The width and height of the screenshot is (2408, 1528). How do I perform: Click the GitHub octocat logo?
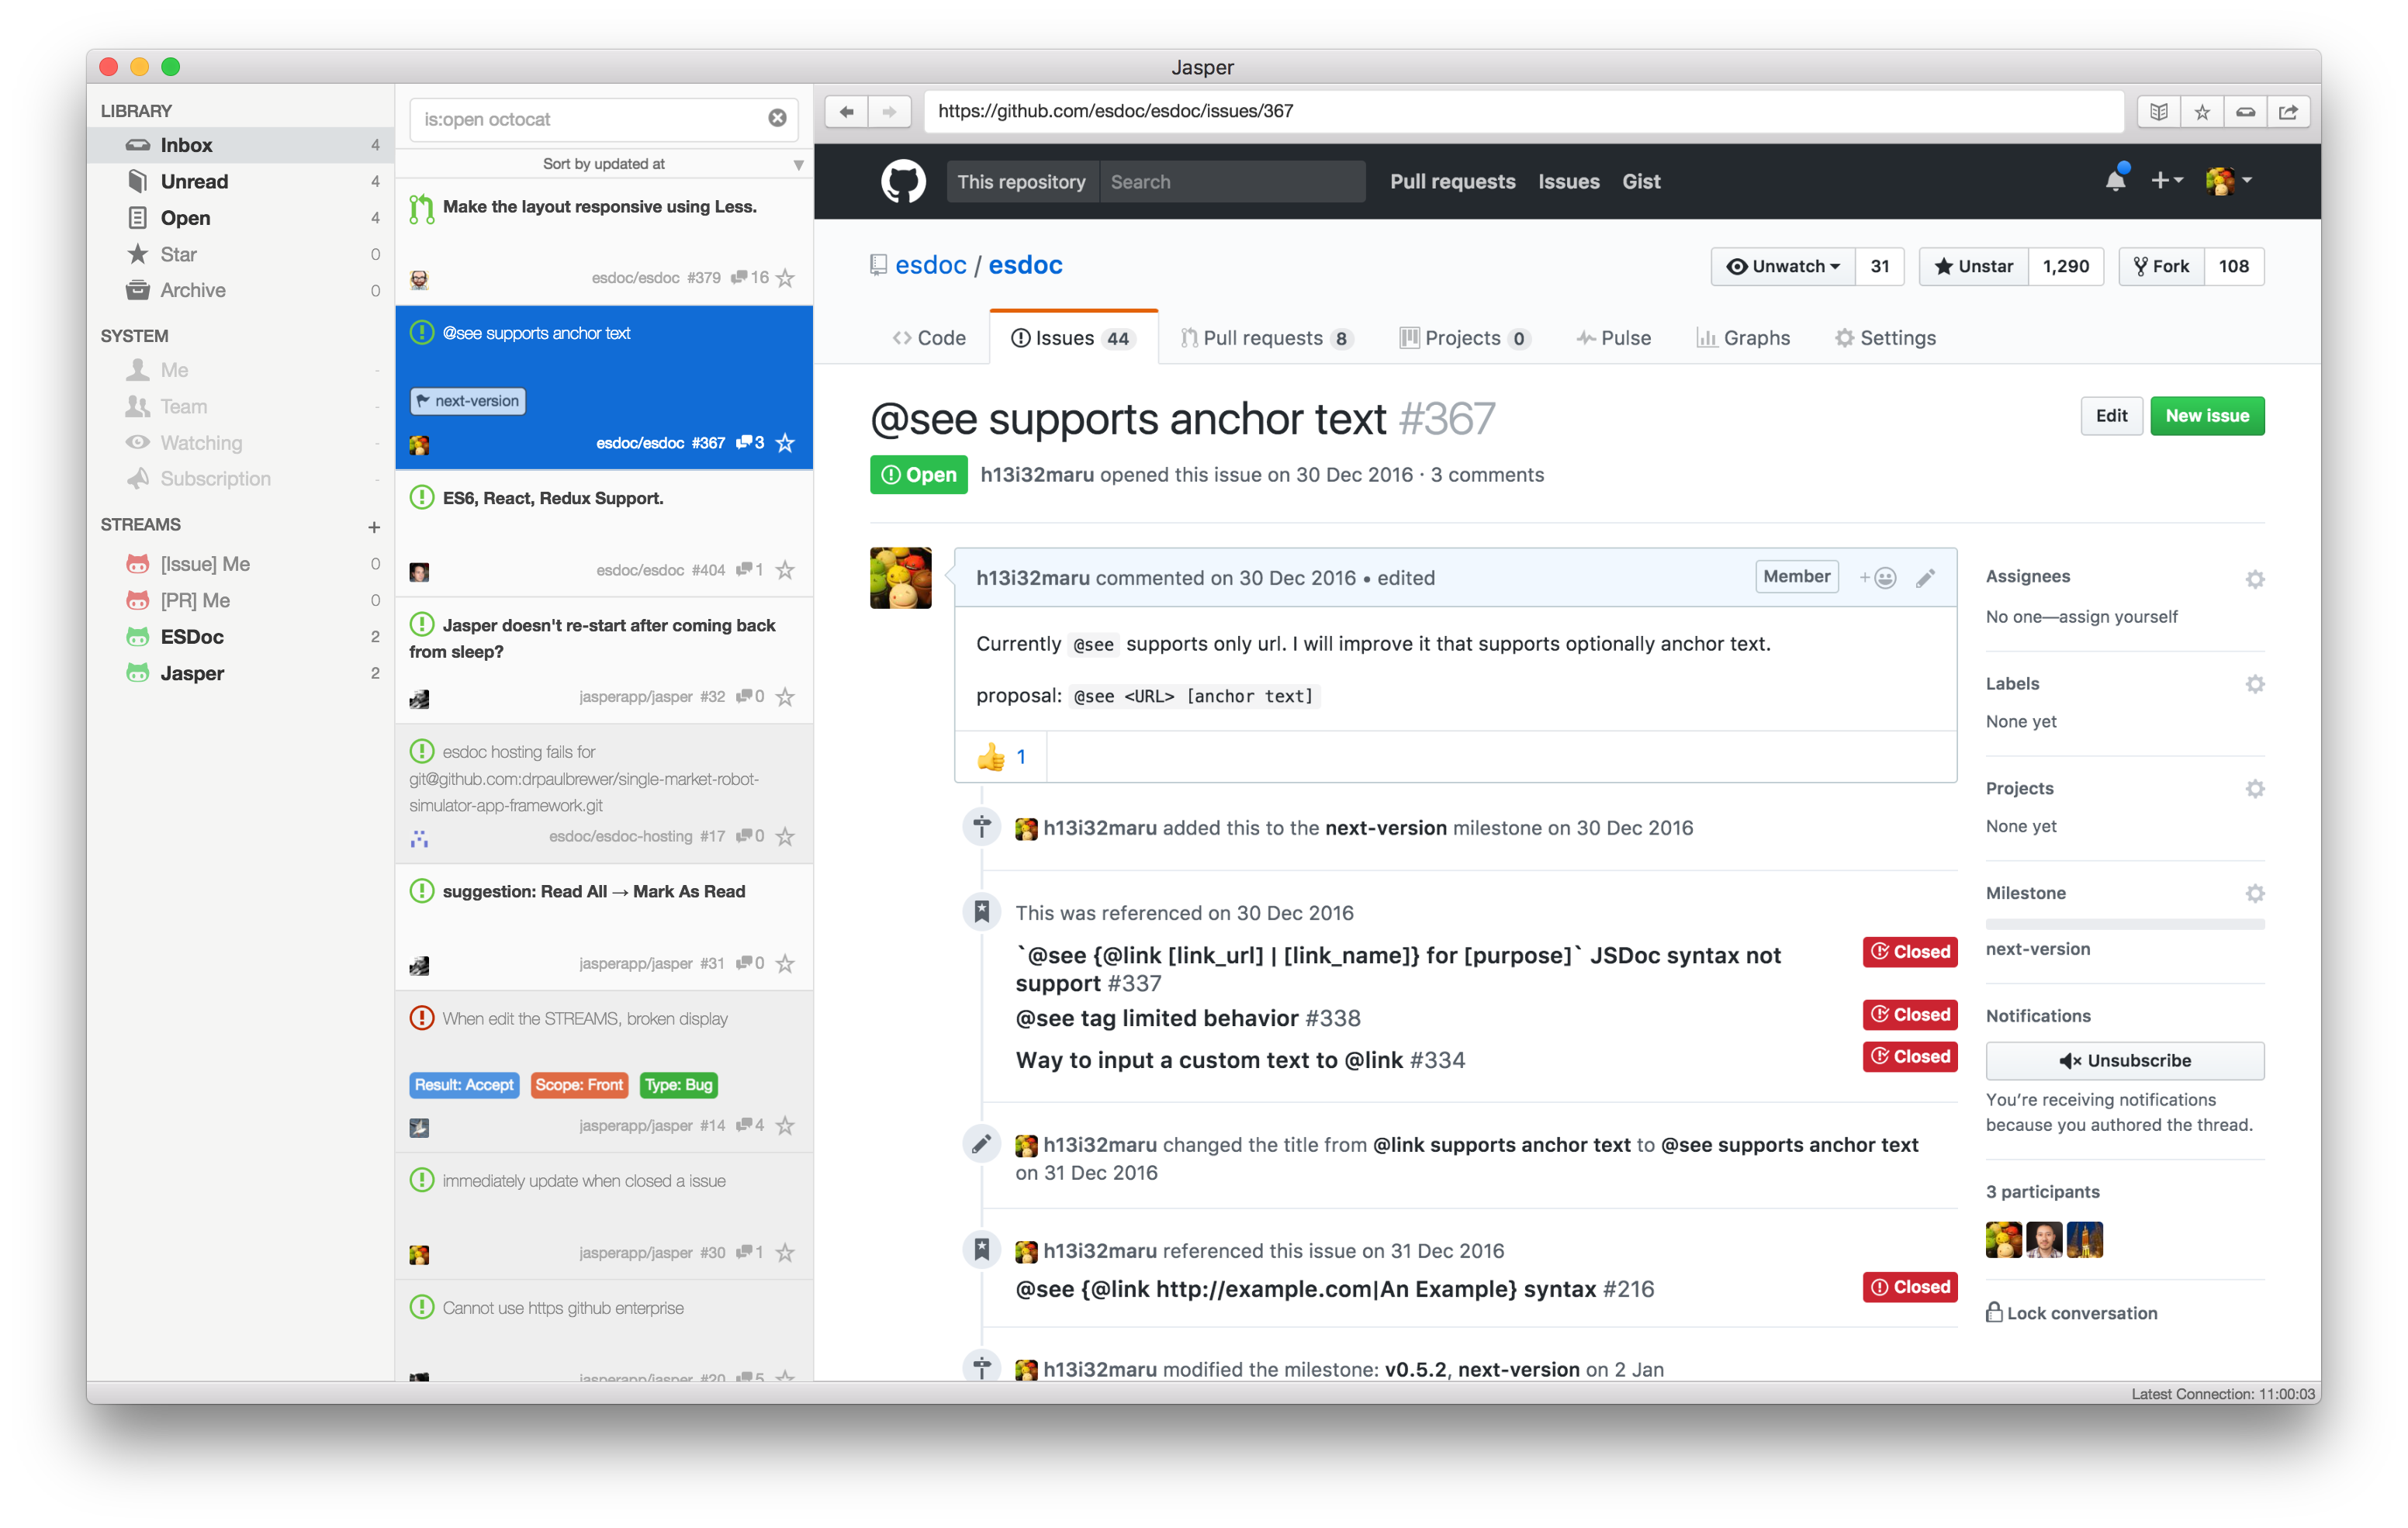pyautogui.click(x=902, y=182)
